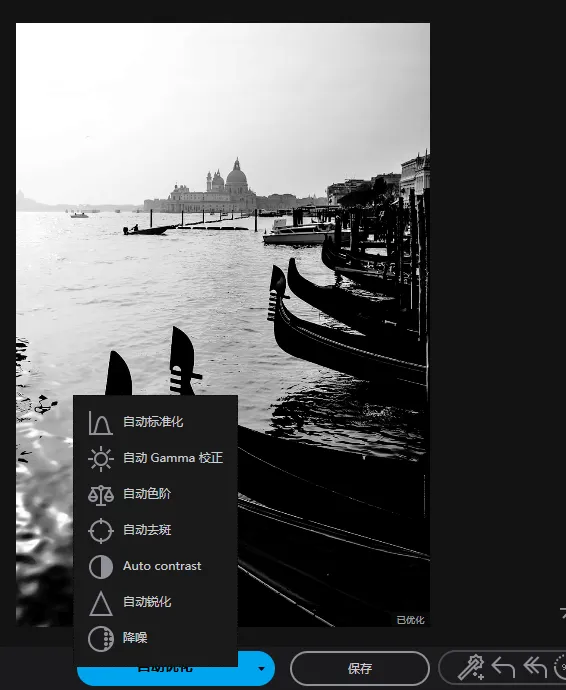Click the double-arrow undo all icon

pyautogui.click(x=535, y=668)
